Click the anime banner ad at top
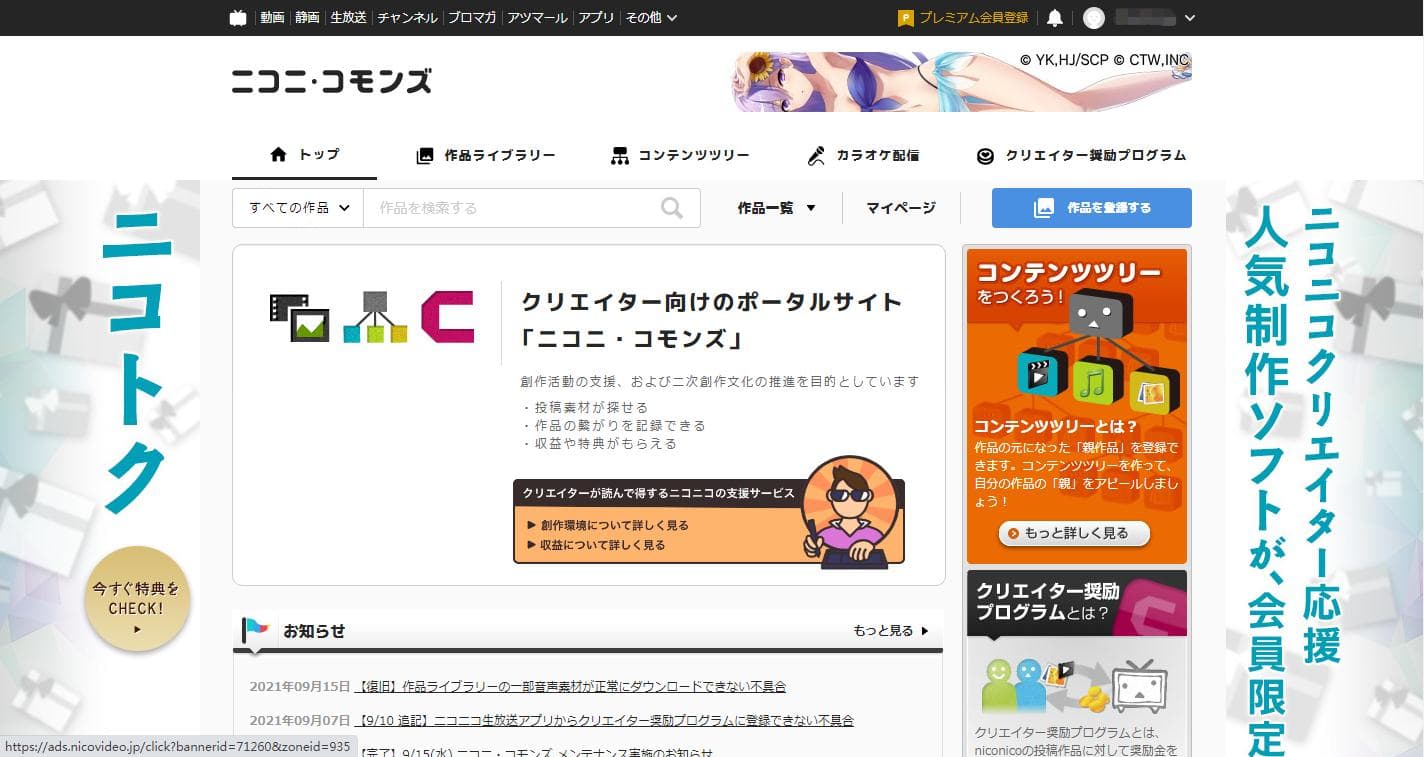The height and width of the screenshot is (757, 1424). [962, 81]
